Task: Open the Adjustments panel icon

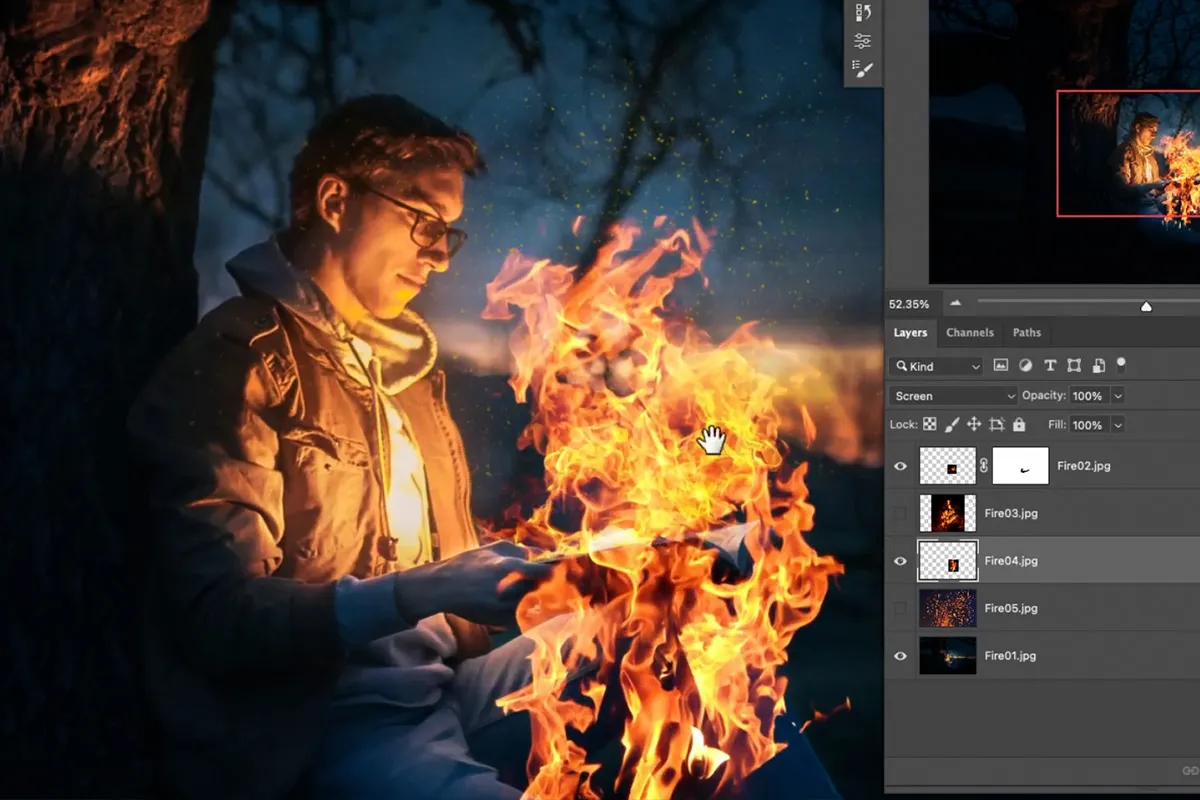Action: pos(862,40)
